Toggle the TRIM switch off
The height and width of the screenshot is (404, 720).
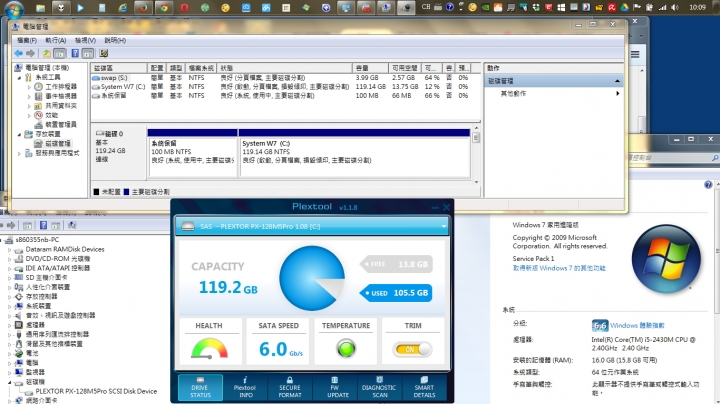click(412, 349)
